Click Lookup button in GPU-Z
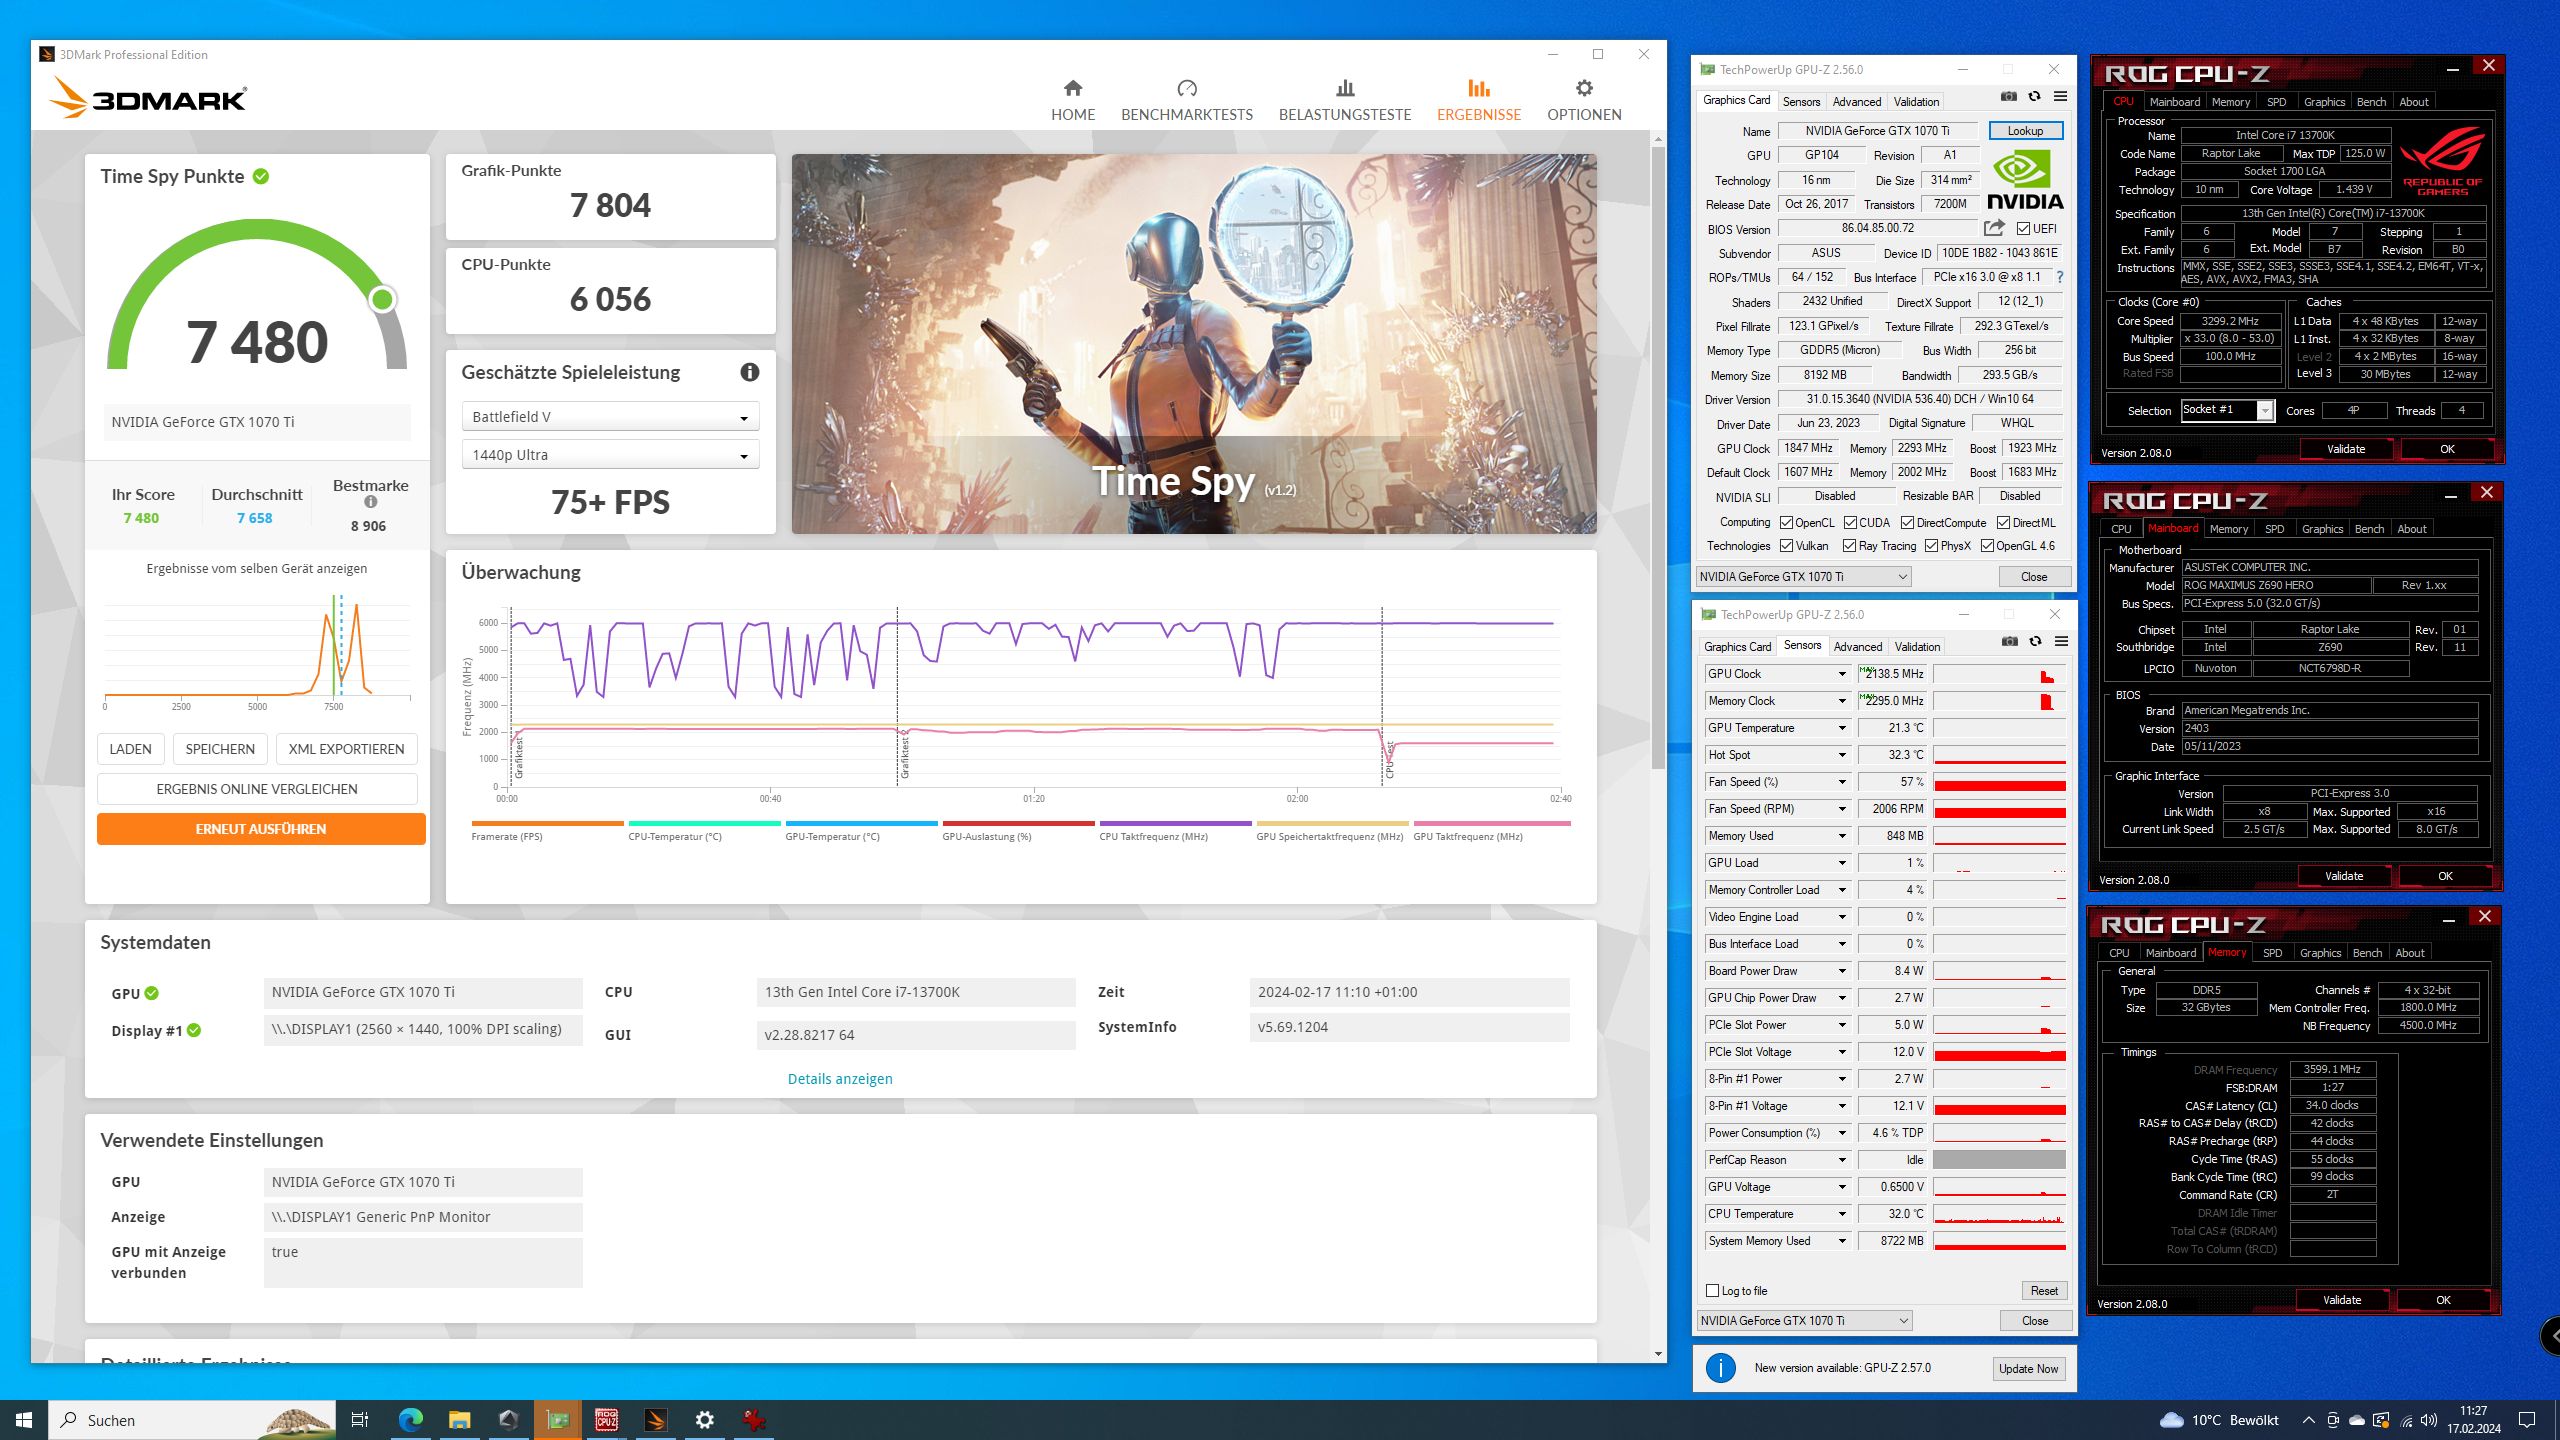This screenshot has width=2560, height=1440. (2025, 131)
